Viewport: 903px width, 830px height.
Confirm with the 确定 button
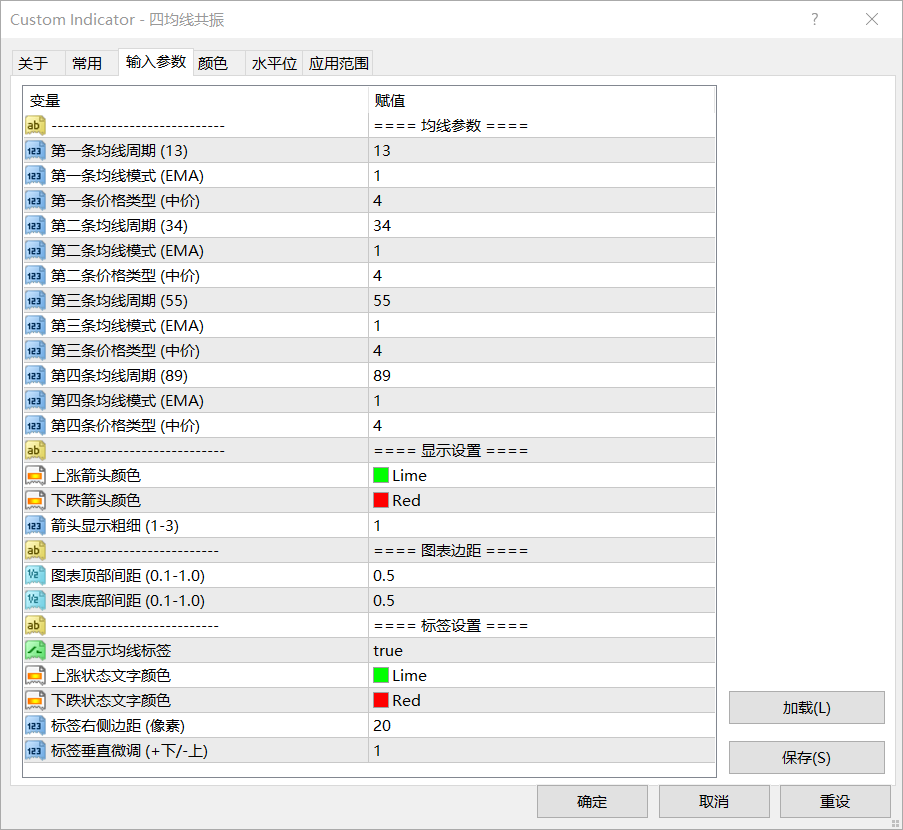point(592,801)
